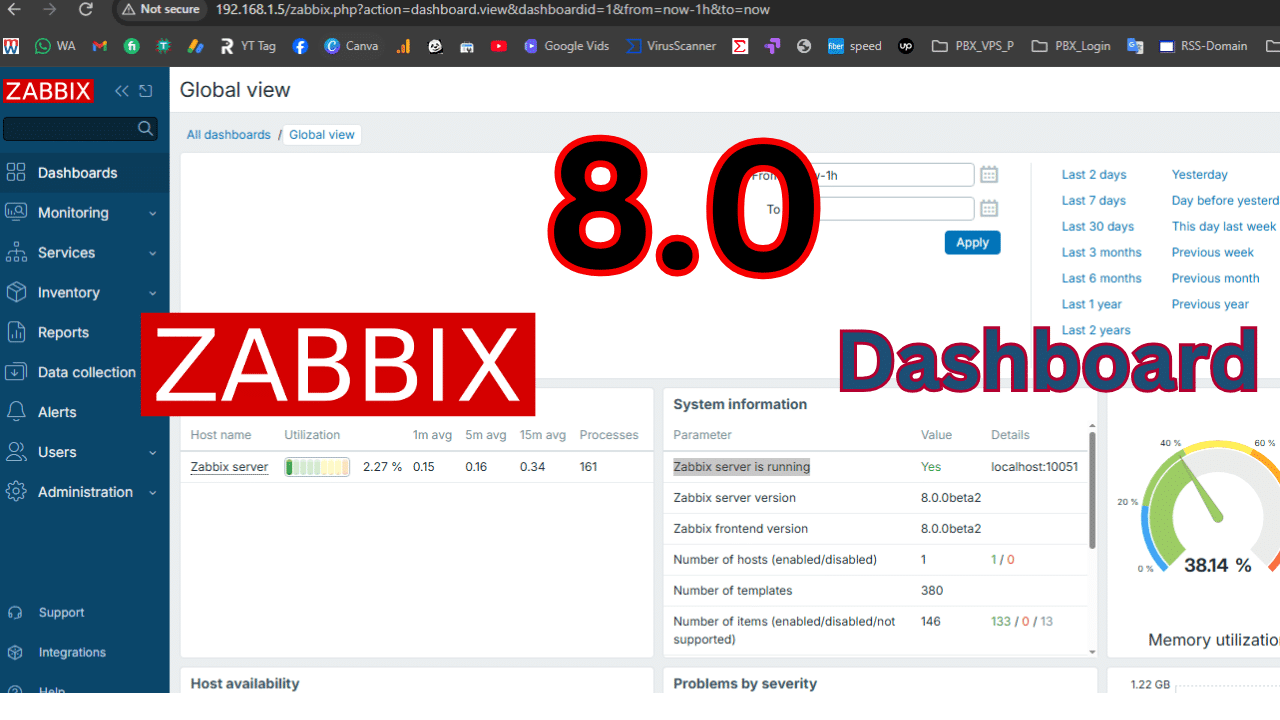Image resolution: width=1280 pixels, height=720 pixels.
Task: Select the Last 30 days time range
Action: 1098,227
